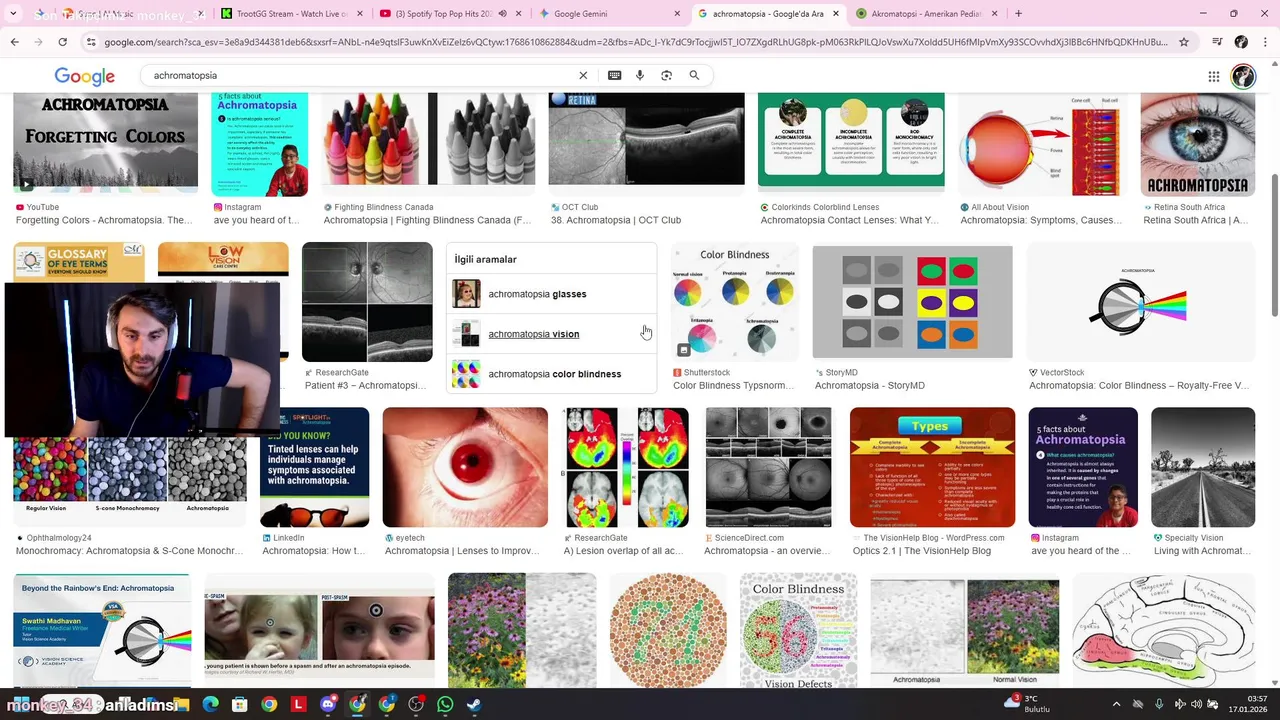Open the media controls button in toolbar

[1217, 42]
